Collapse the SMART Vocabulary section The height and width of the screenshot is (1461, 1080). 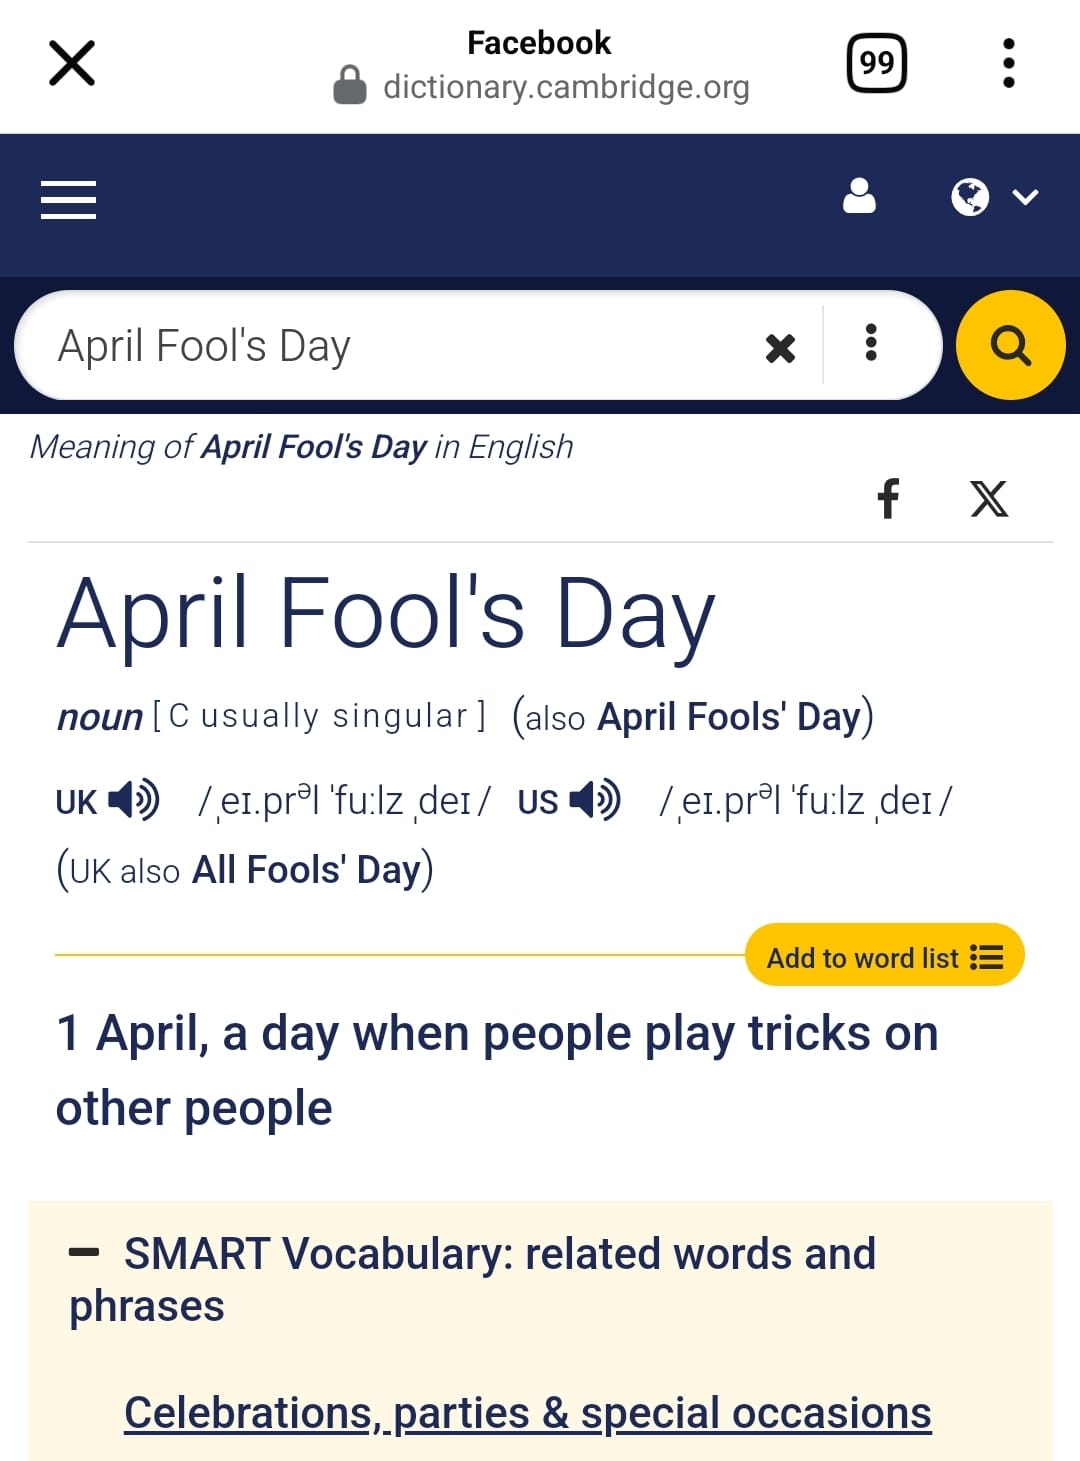pyautogui.click(x=84, y=1252)
